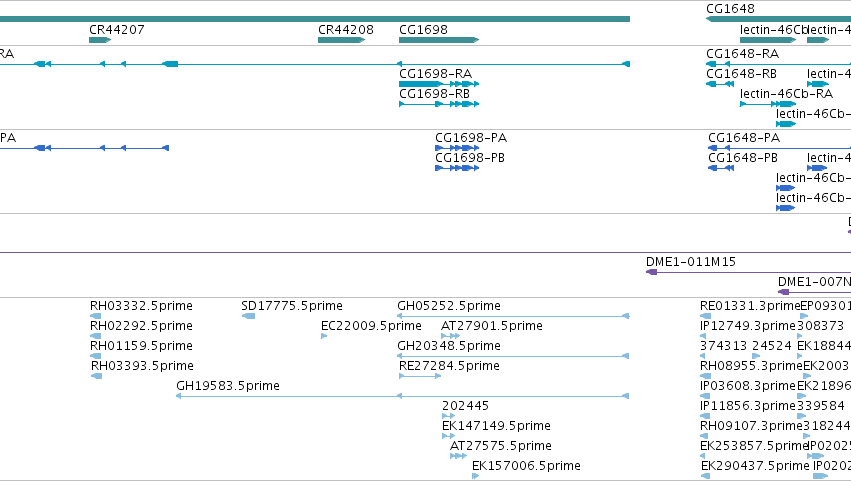This screenshot has height=481, width=851.
Task: Select the CG1698-PA protein feature
Action: 457,148
